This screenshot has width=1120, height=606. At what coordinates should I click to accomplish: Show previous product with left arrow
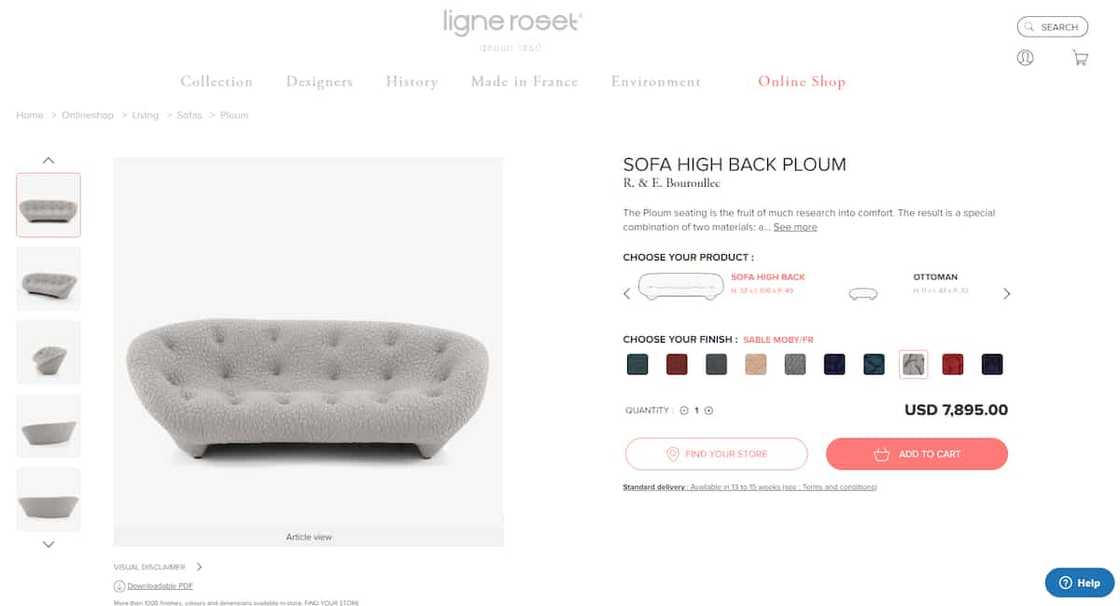point(627,294)
